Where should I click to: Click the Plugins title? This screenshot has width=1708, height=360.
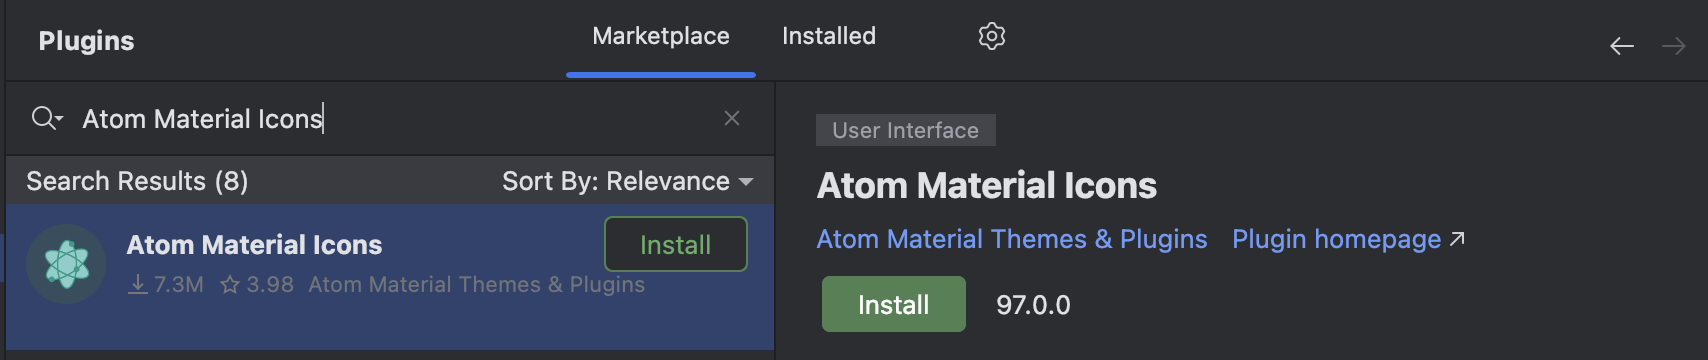(x=86, y=41)
